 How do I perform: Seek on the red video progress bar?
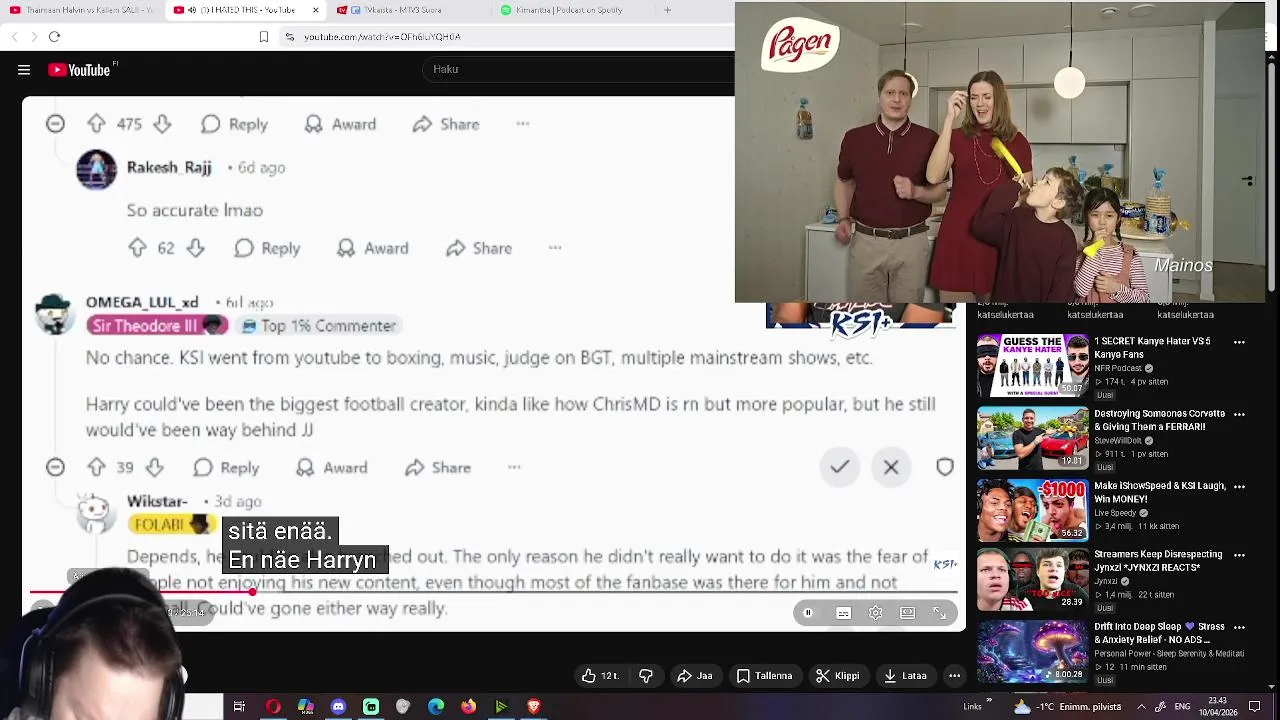pos(493,592)
